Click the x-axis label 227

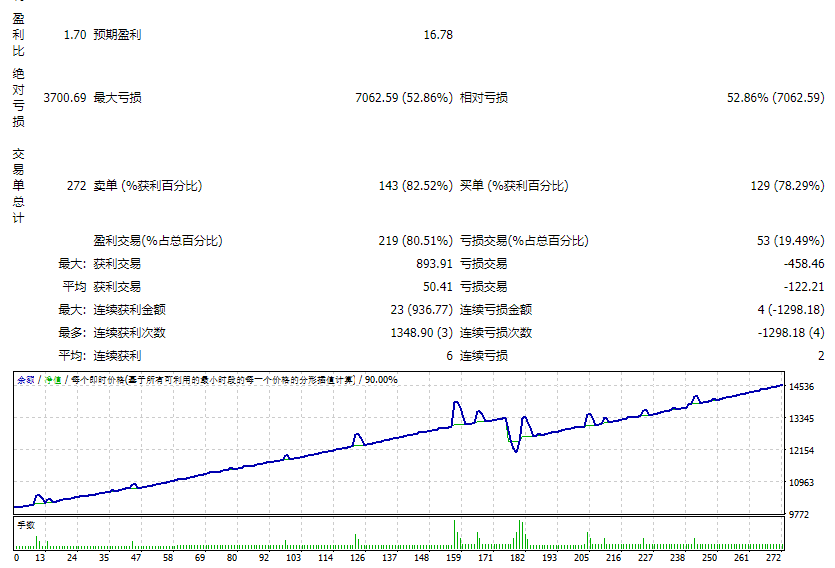[x=645, y=558]
